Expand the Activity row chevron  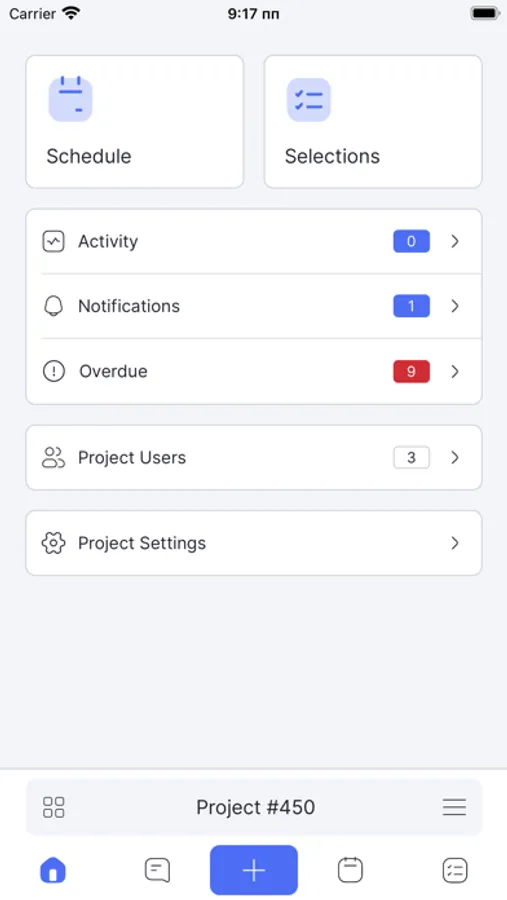(455, 242)
